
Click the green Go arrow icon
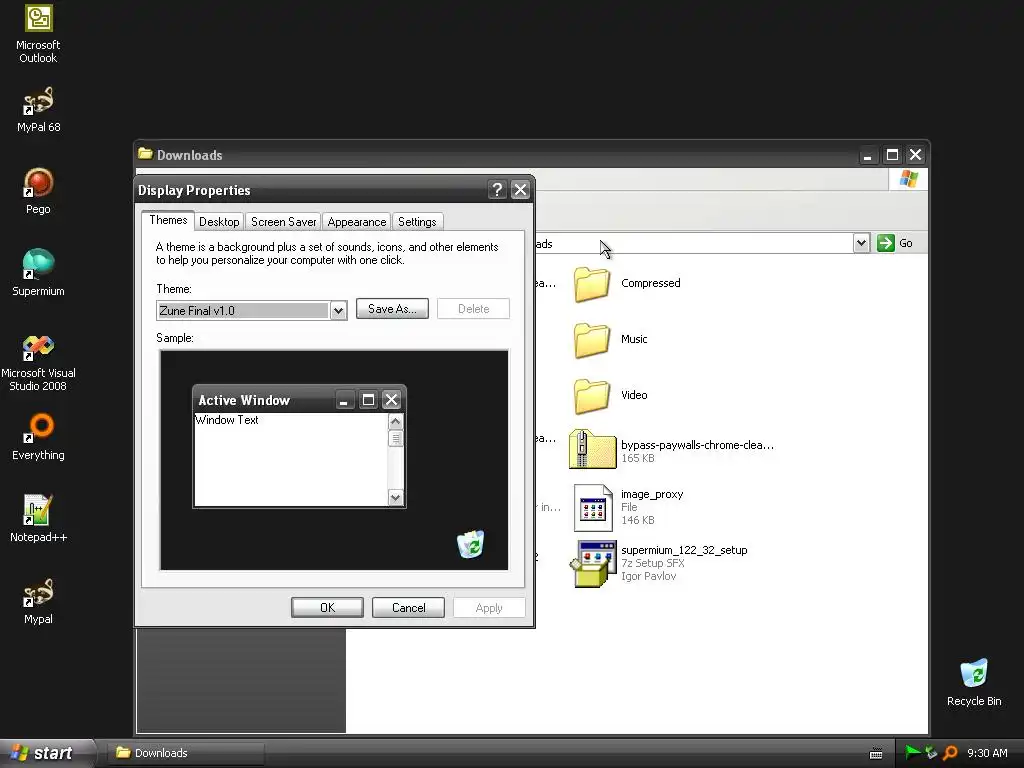coord(886,243)
